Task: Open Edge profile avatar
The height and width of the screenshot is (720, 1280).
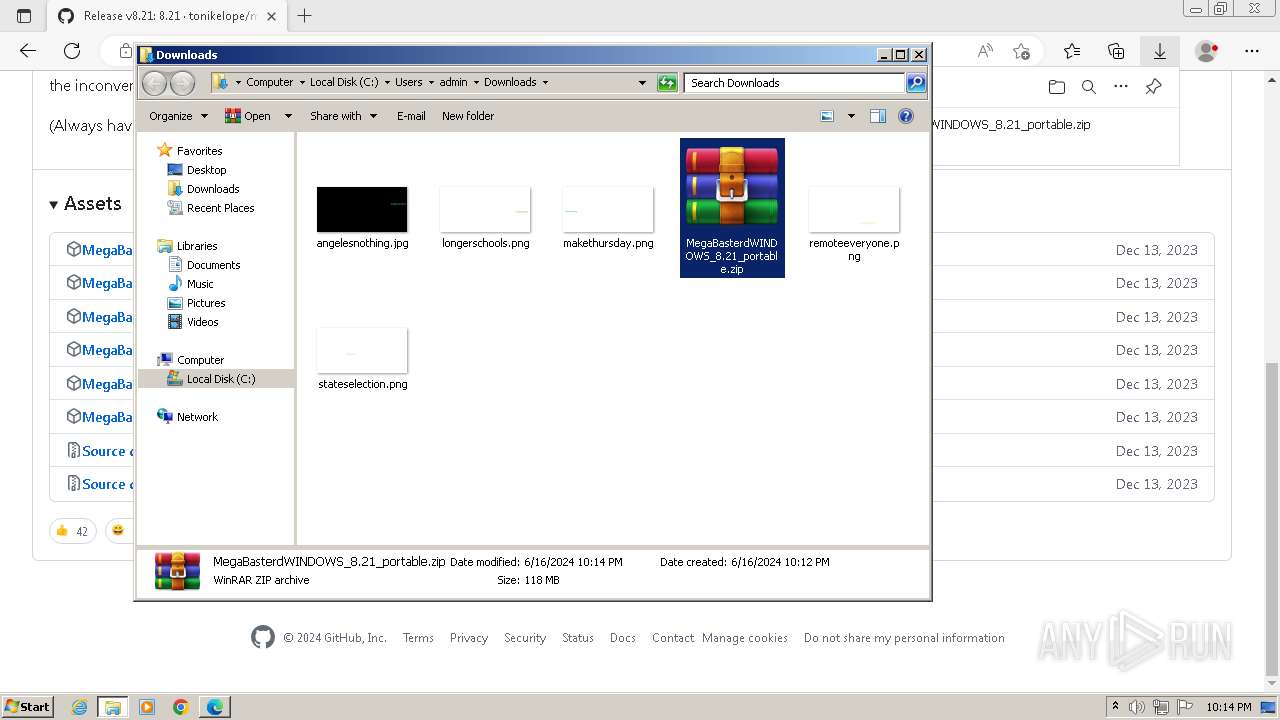Action: click(x=1207, y=50)
